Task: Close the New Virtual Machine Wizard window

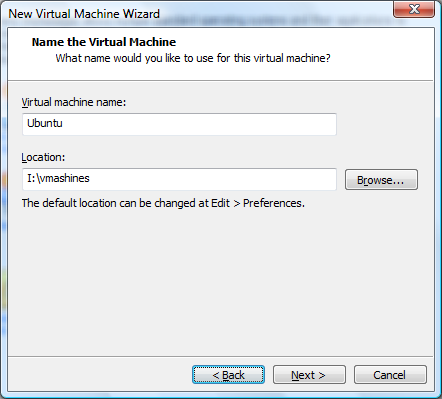Action: click(414, 9)
